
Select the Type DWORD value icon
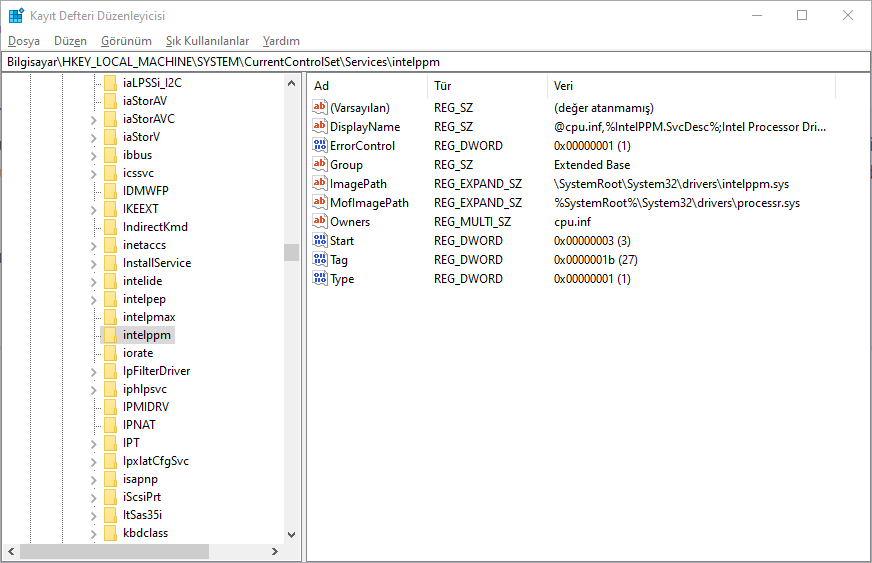pyautogui.click(x=320, y=278)
